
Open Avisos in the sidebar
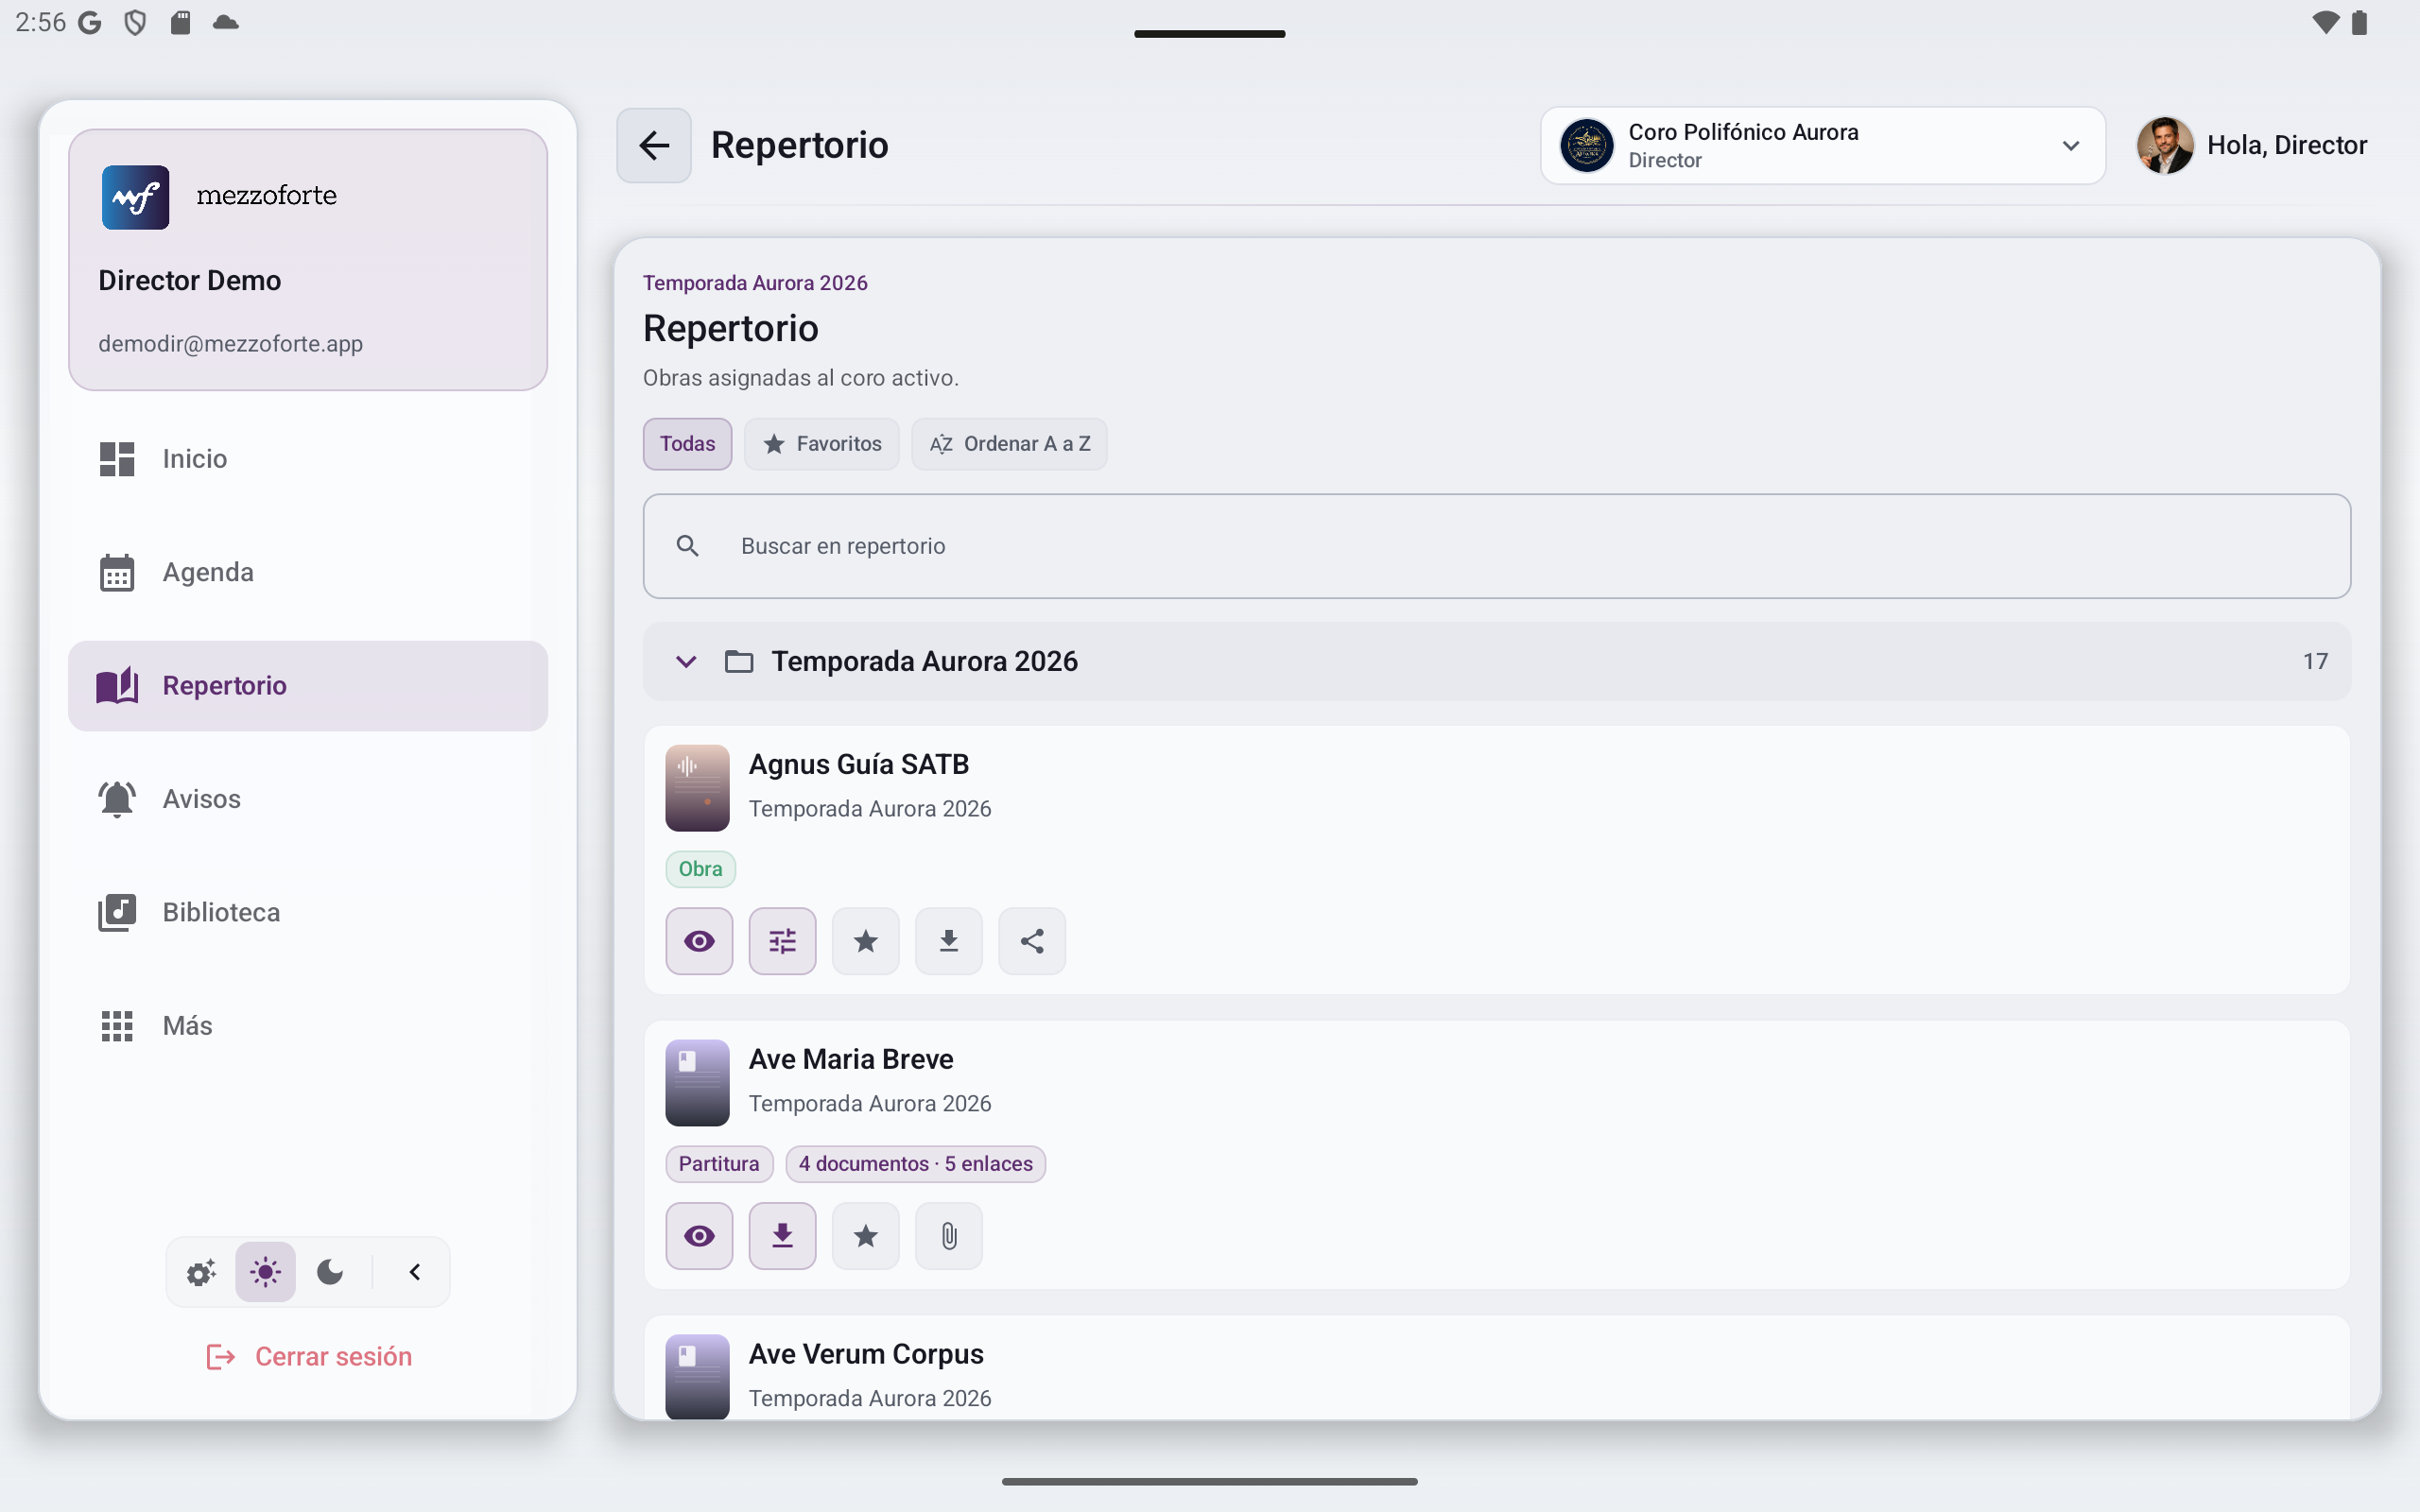point(308,799)
